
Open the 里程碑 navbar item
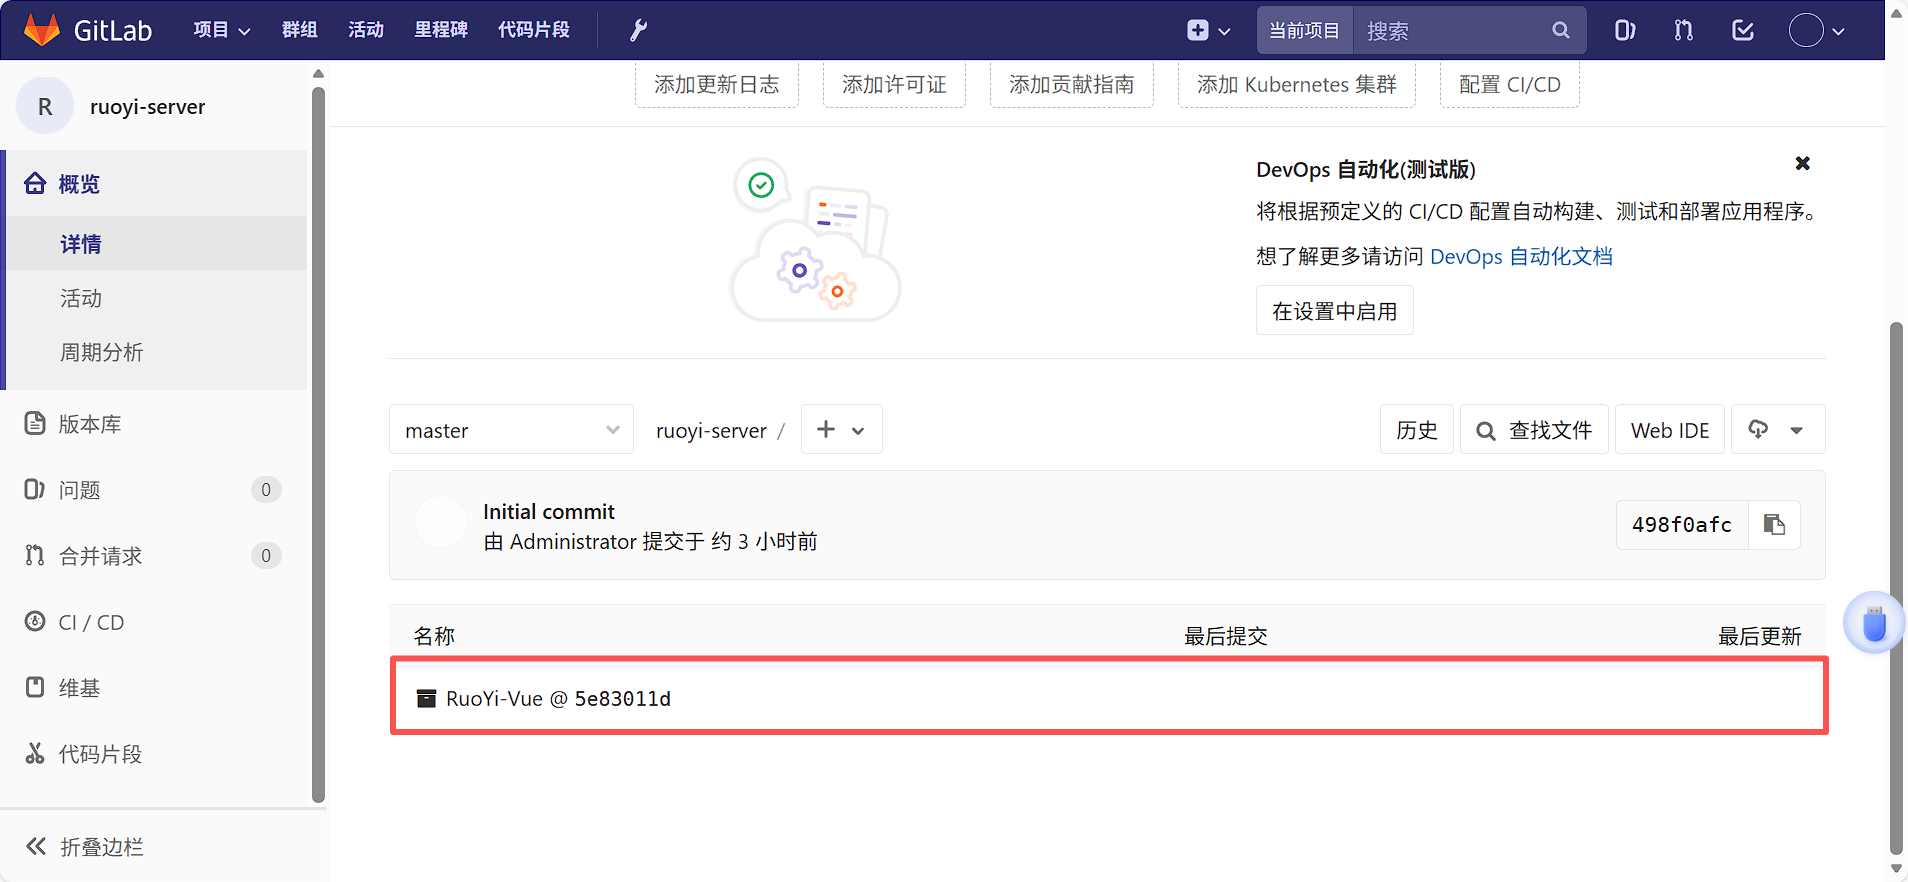441,30
